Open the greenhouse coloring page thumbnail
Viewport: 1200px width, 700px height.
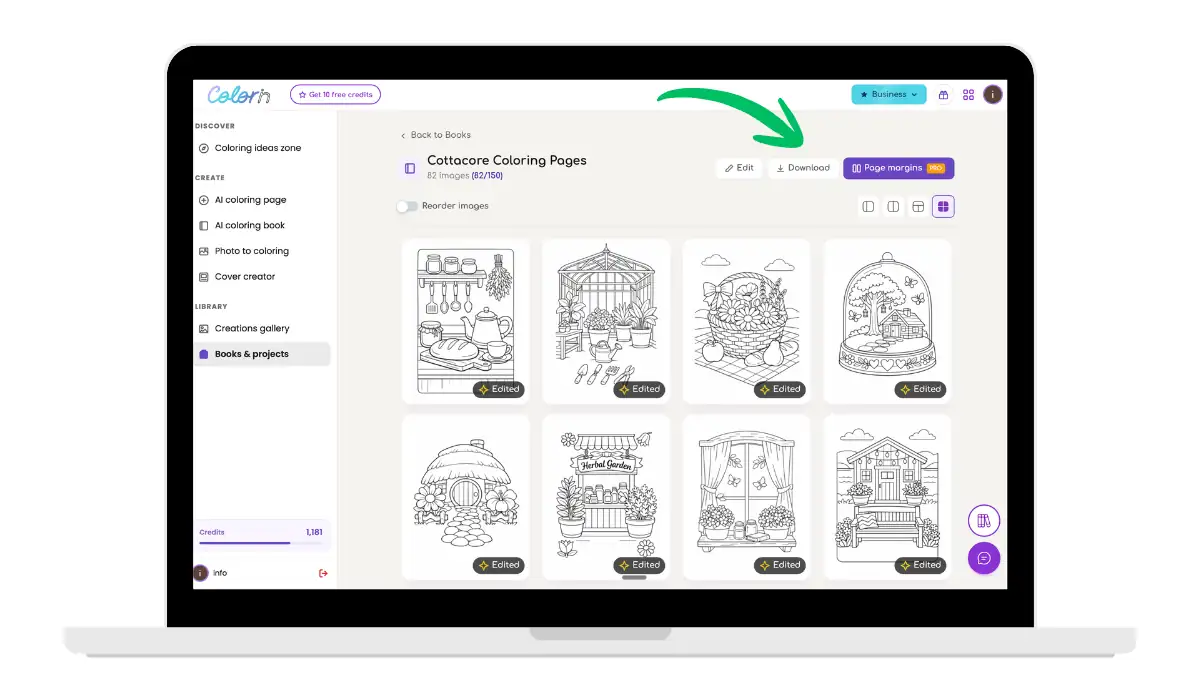(x=605, y=320)
